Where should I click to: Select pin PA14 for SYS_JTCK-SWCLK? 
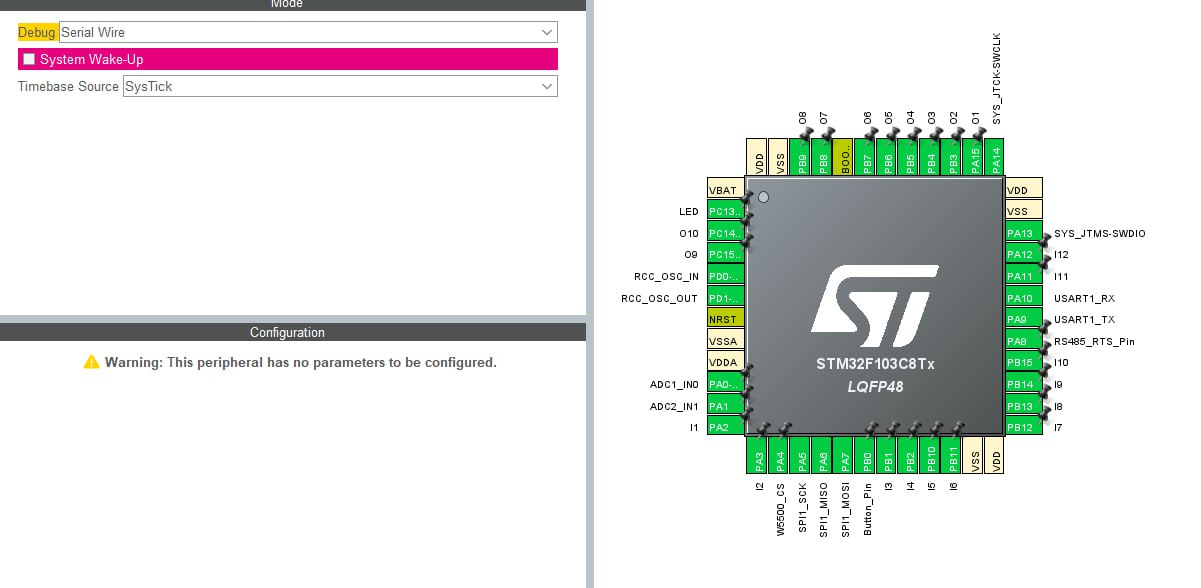point(995,158)
